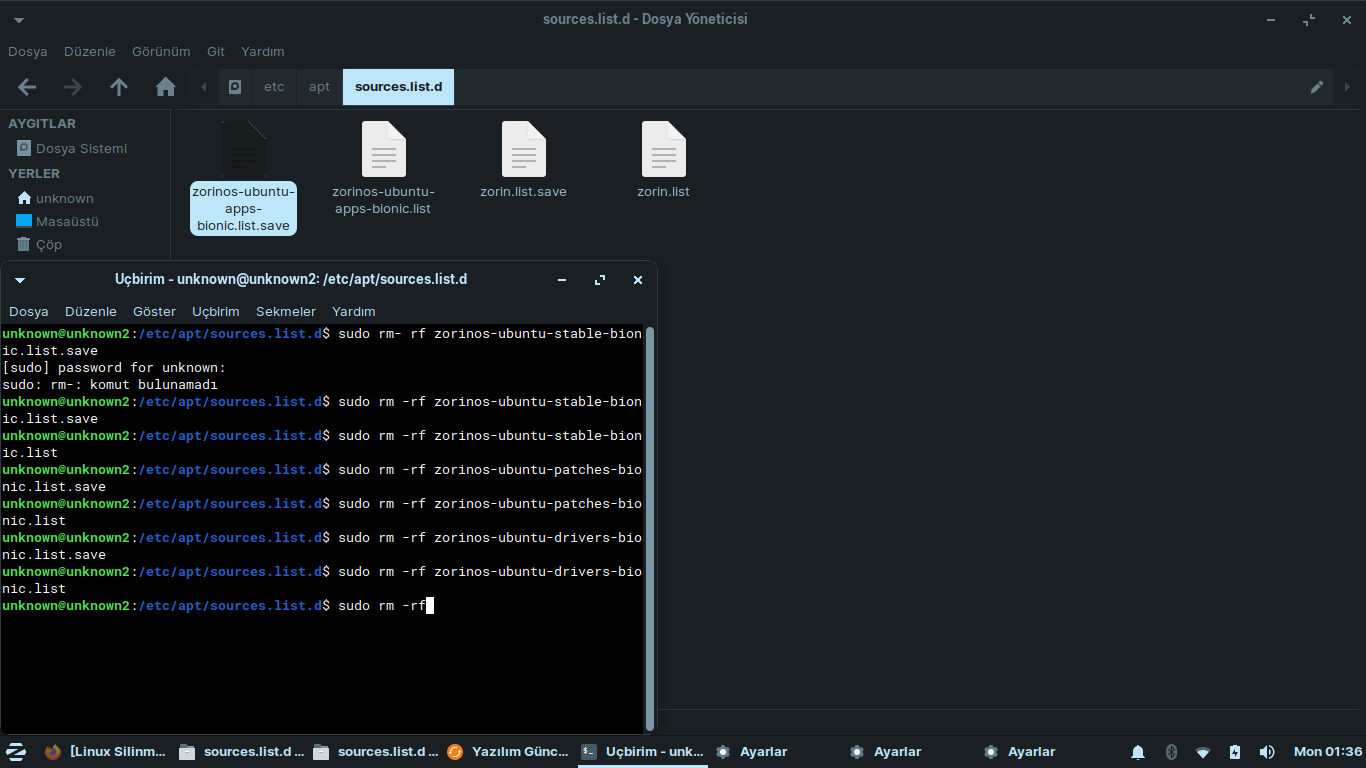This screenshot has height=768, width=1366.
Task: Go back in file manager
Action: click(x=27, y=87)
